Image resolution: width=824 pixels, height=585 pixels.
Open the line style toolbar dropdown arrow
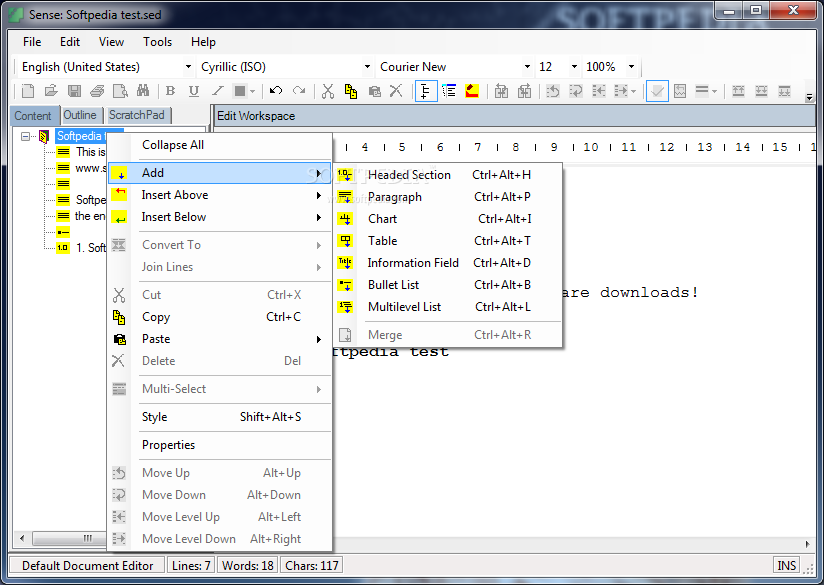pyautogui.click(x=714, y=91)
